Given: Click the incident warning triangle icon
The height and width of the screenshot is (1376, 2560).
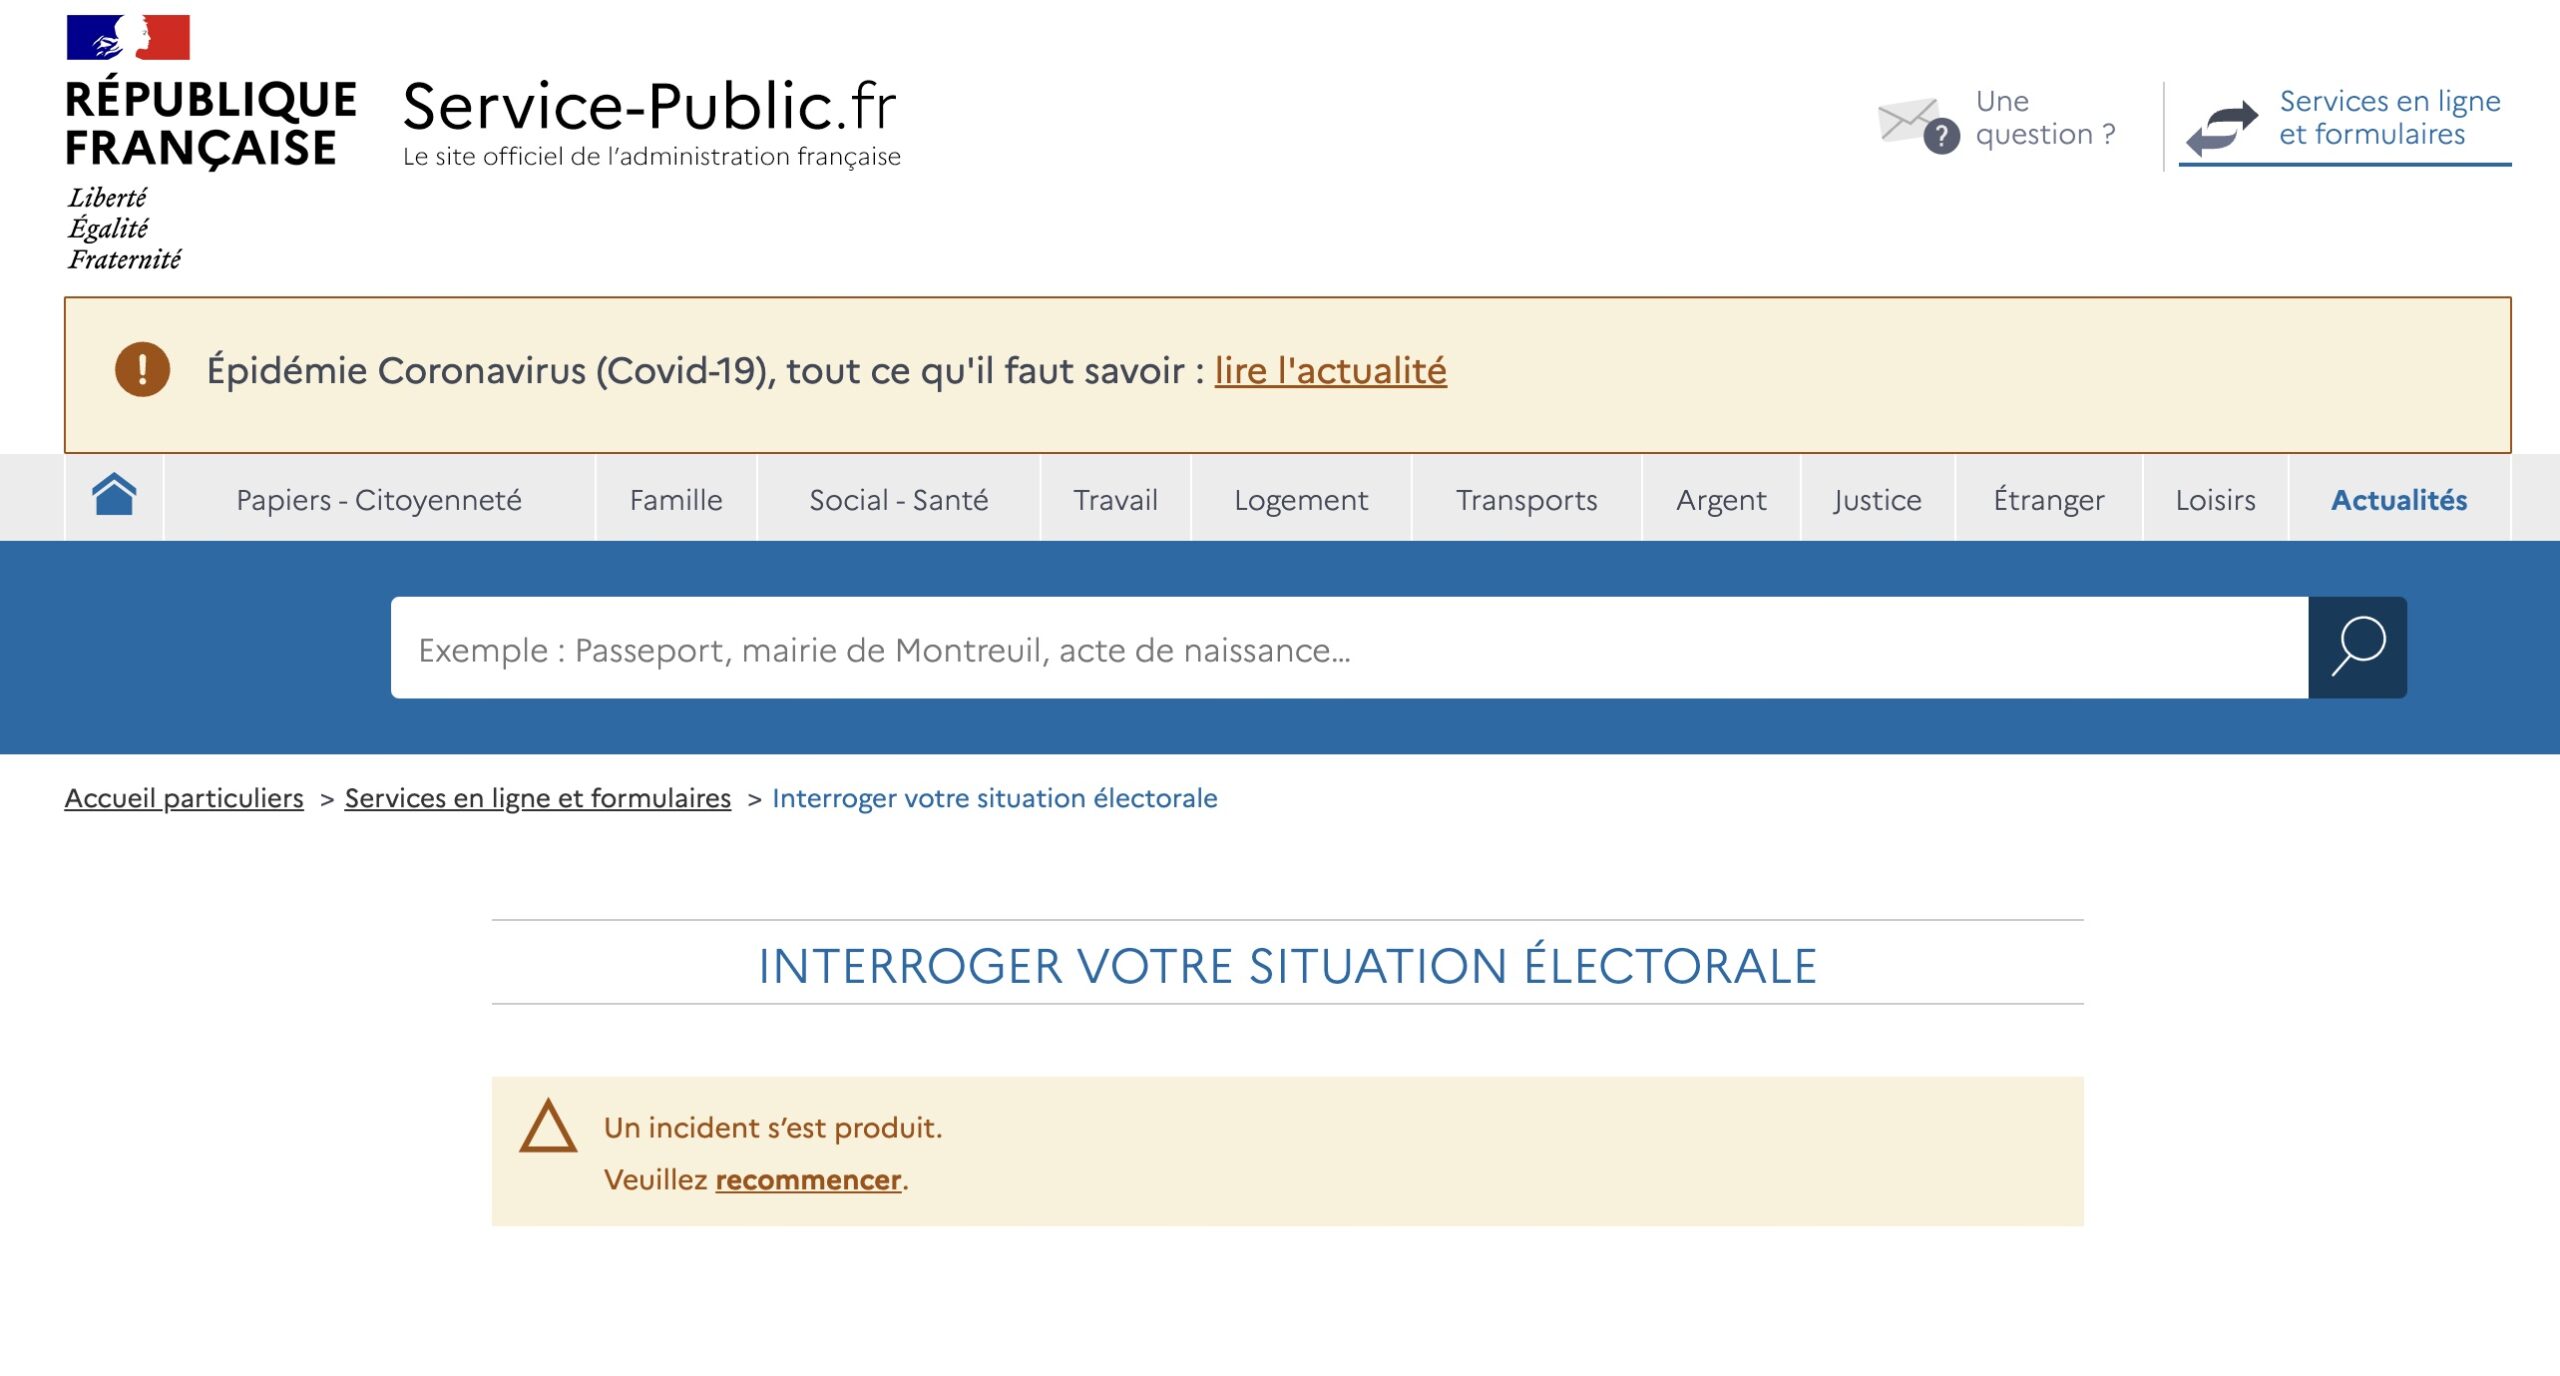Looking at the screenshot, I should tap(548, 1127).
